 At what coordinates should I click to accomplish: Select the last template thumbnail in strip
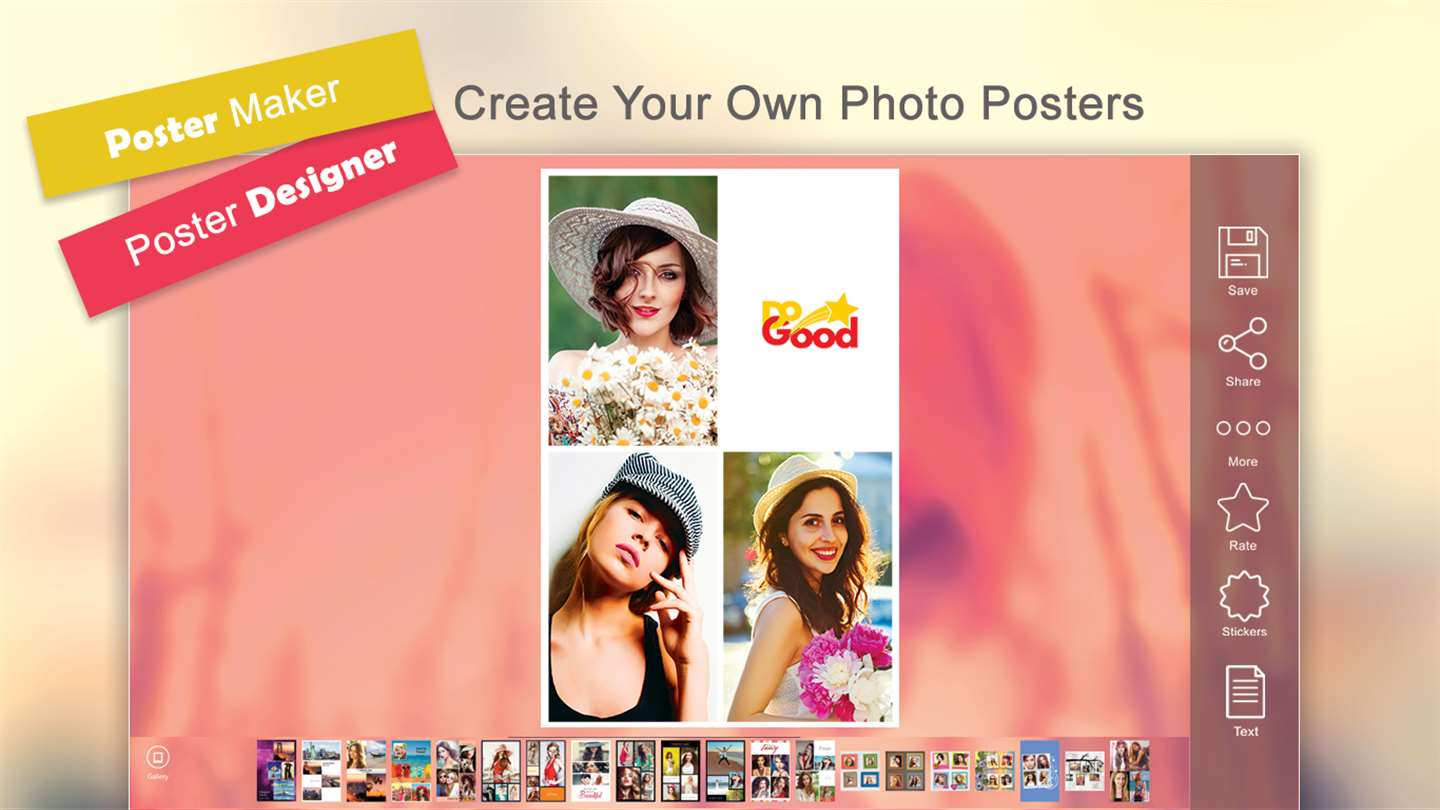[x=1130, y=770]
